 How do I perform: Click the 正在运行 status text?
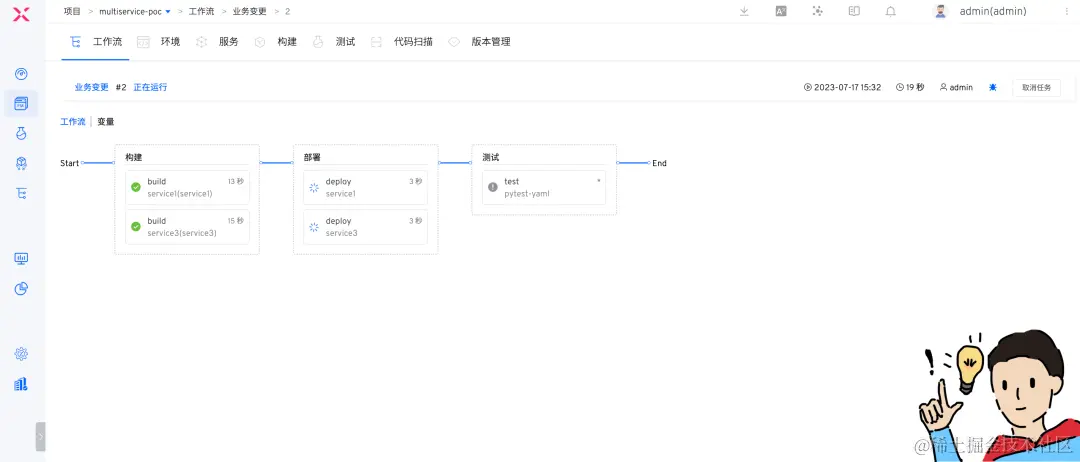point(150,87)
